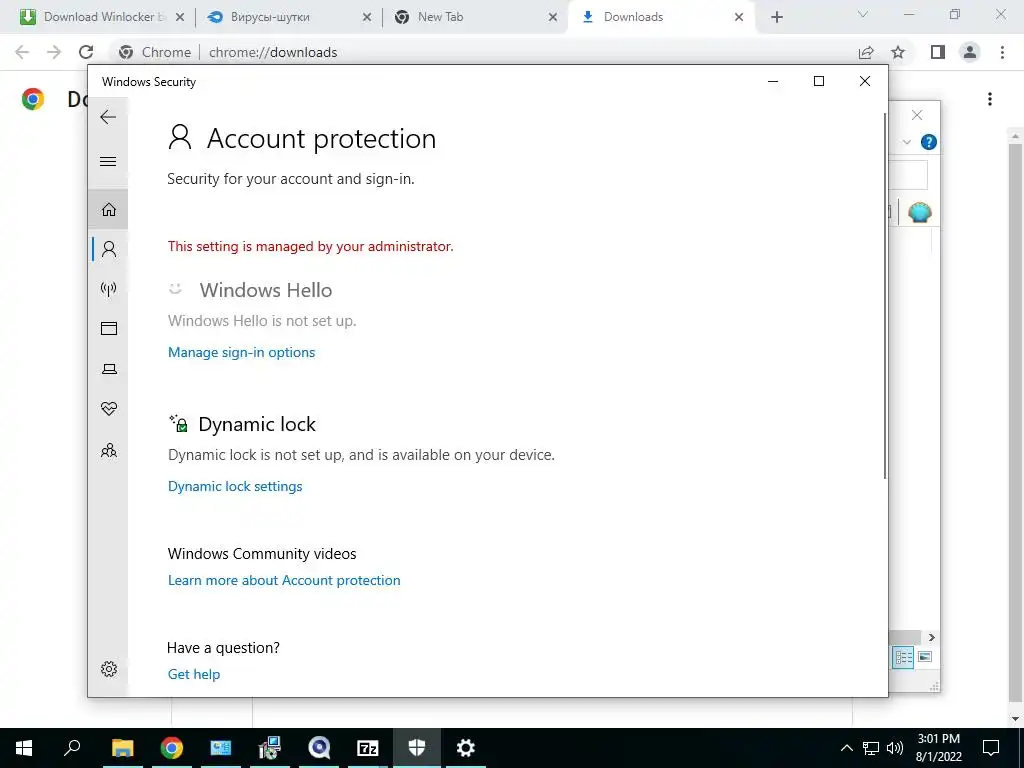Open App & browser control sidebar icon

coord(108,328)
